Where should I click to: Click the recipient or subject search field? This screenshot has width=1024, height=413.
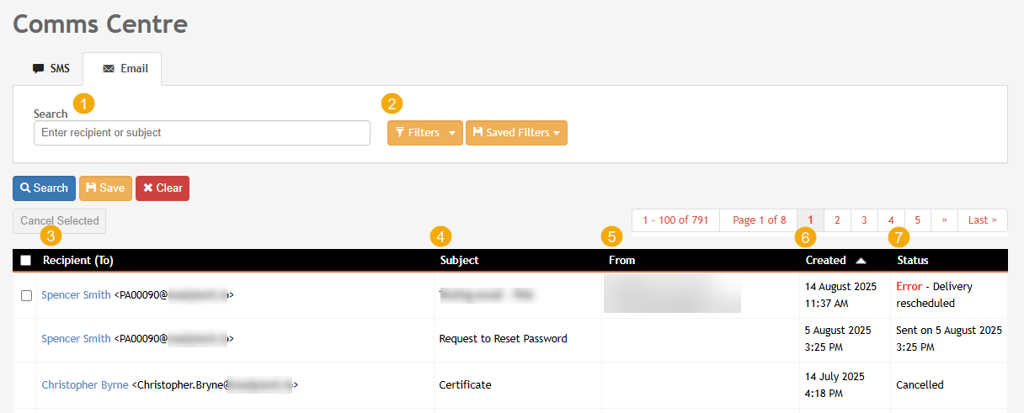point(202,133)
